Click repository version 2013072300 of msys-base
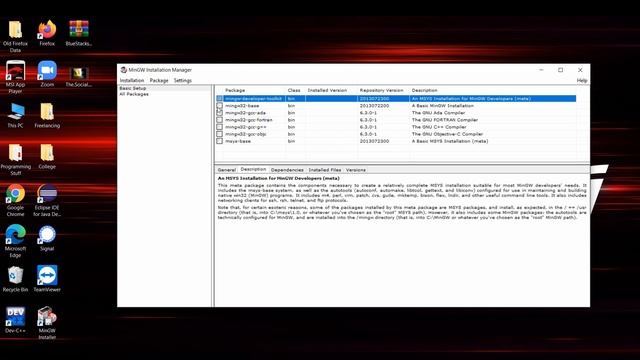640x360 pixels. tap(374, 141)
